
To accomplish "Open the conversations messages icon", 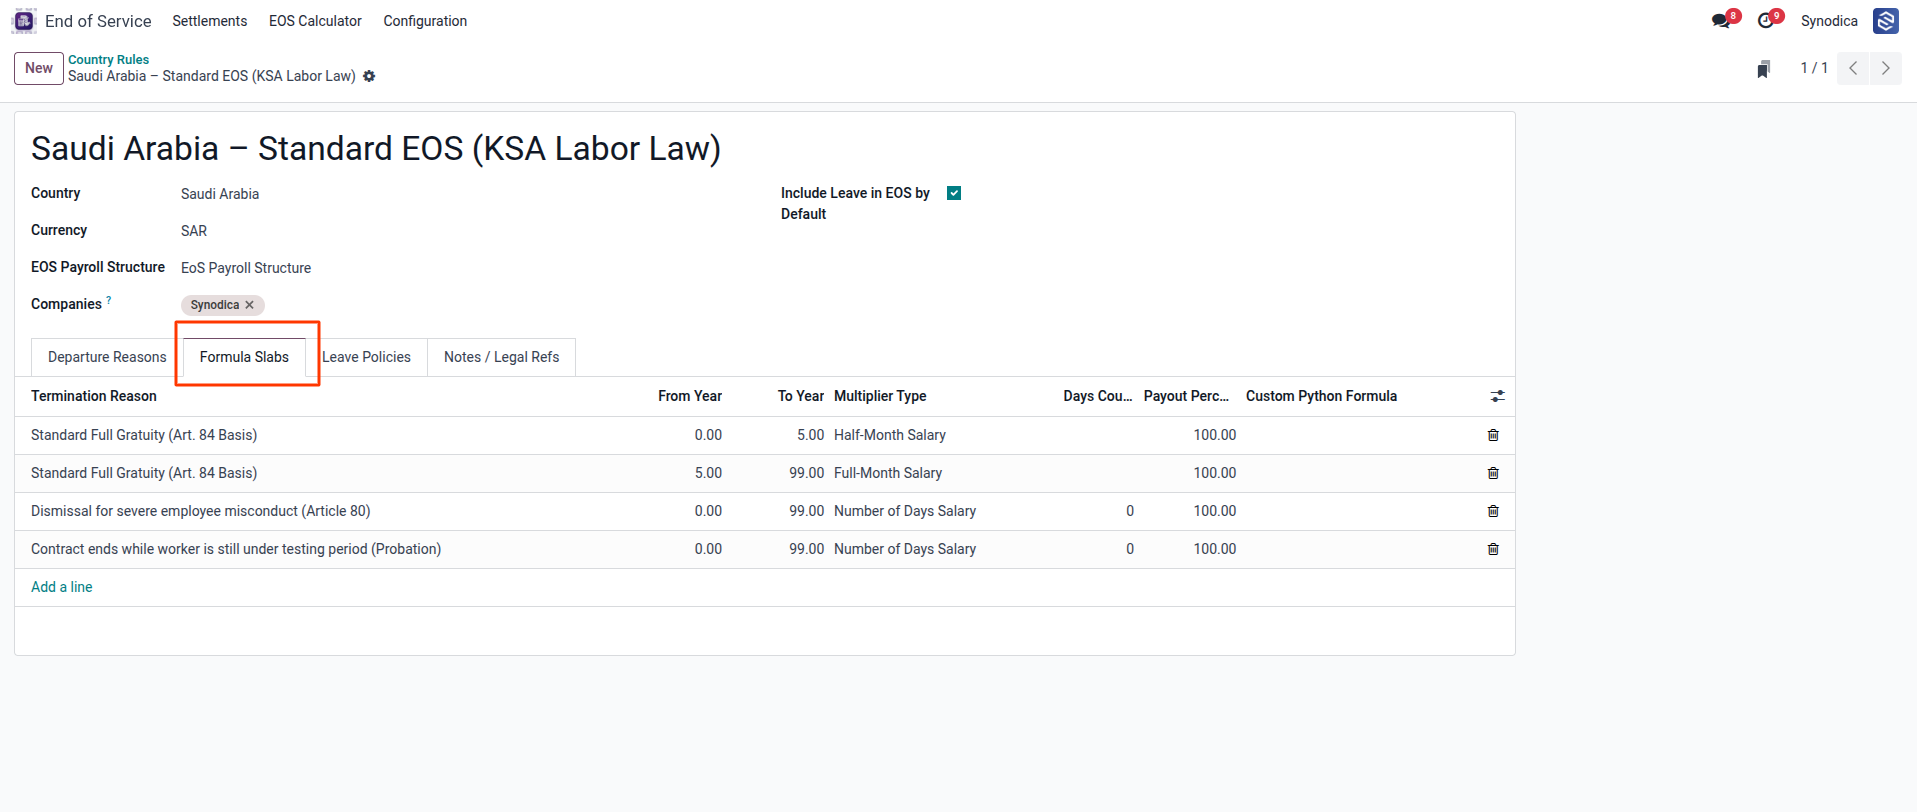I will (1721, 21).
